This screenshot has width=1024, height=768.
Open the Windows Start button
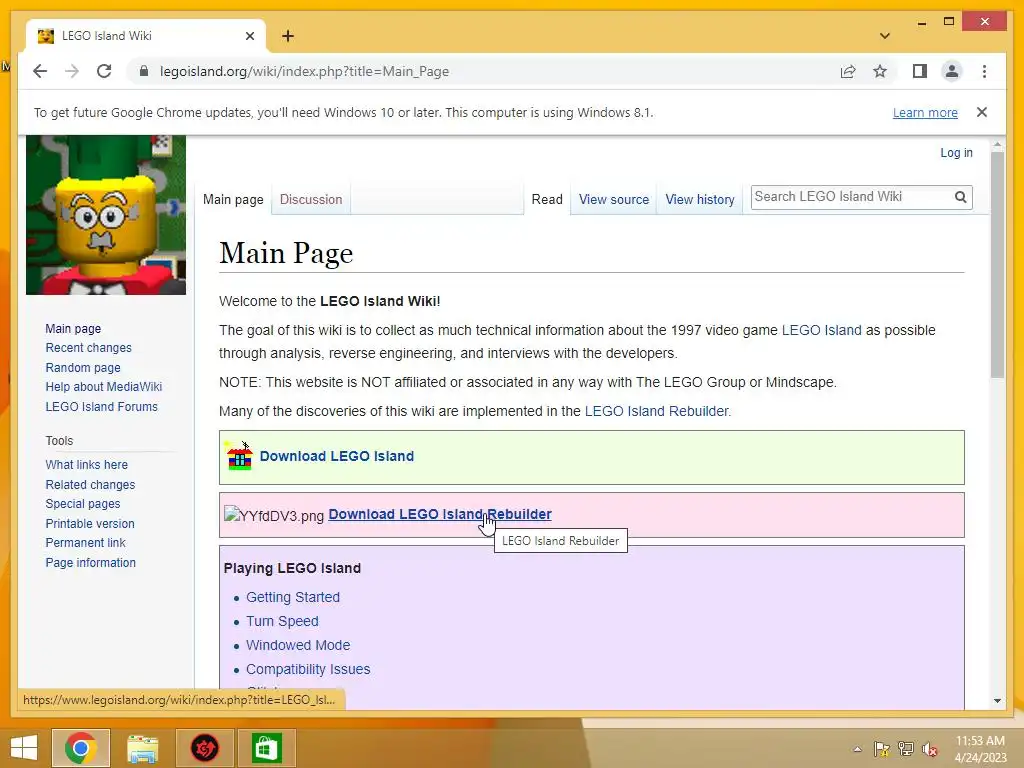[24, 748]
